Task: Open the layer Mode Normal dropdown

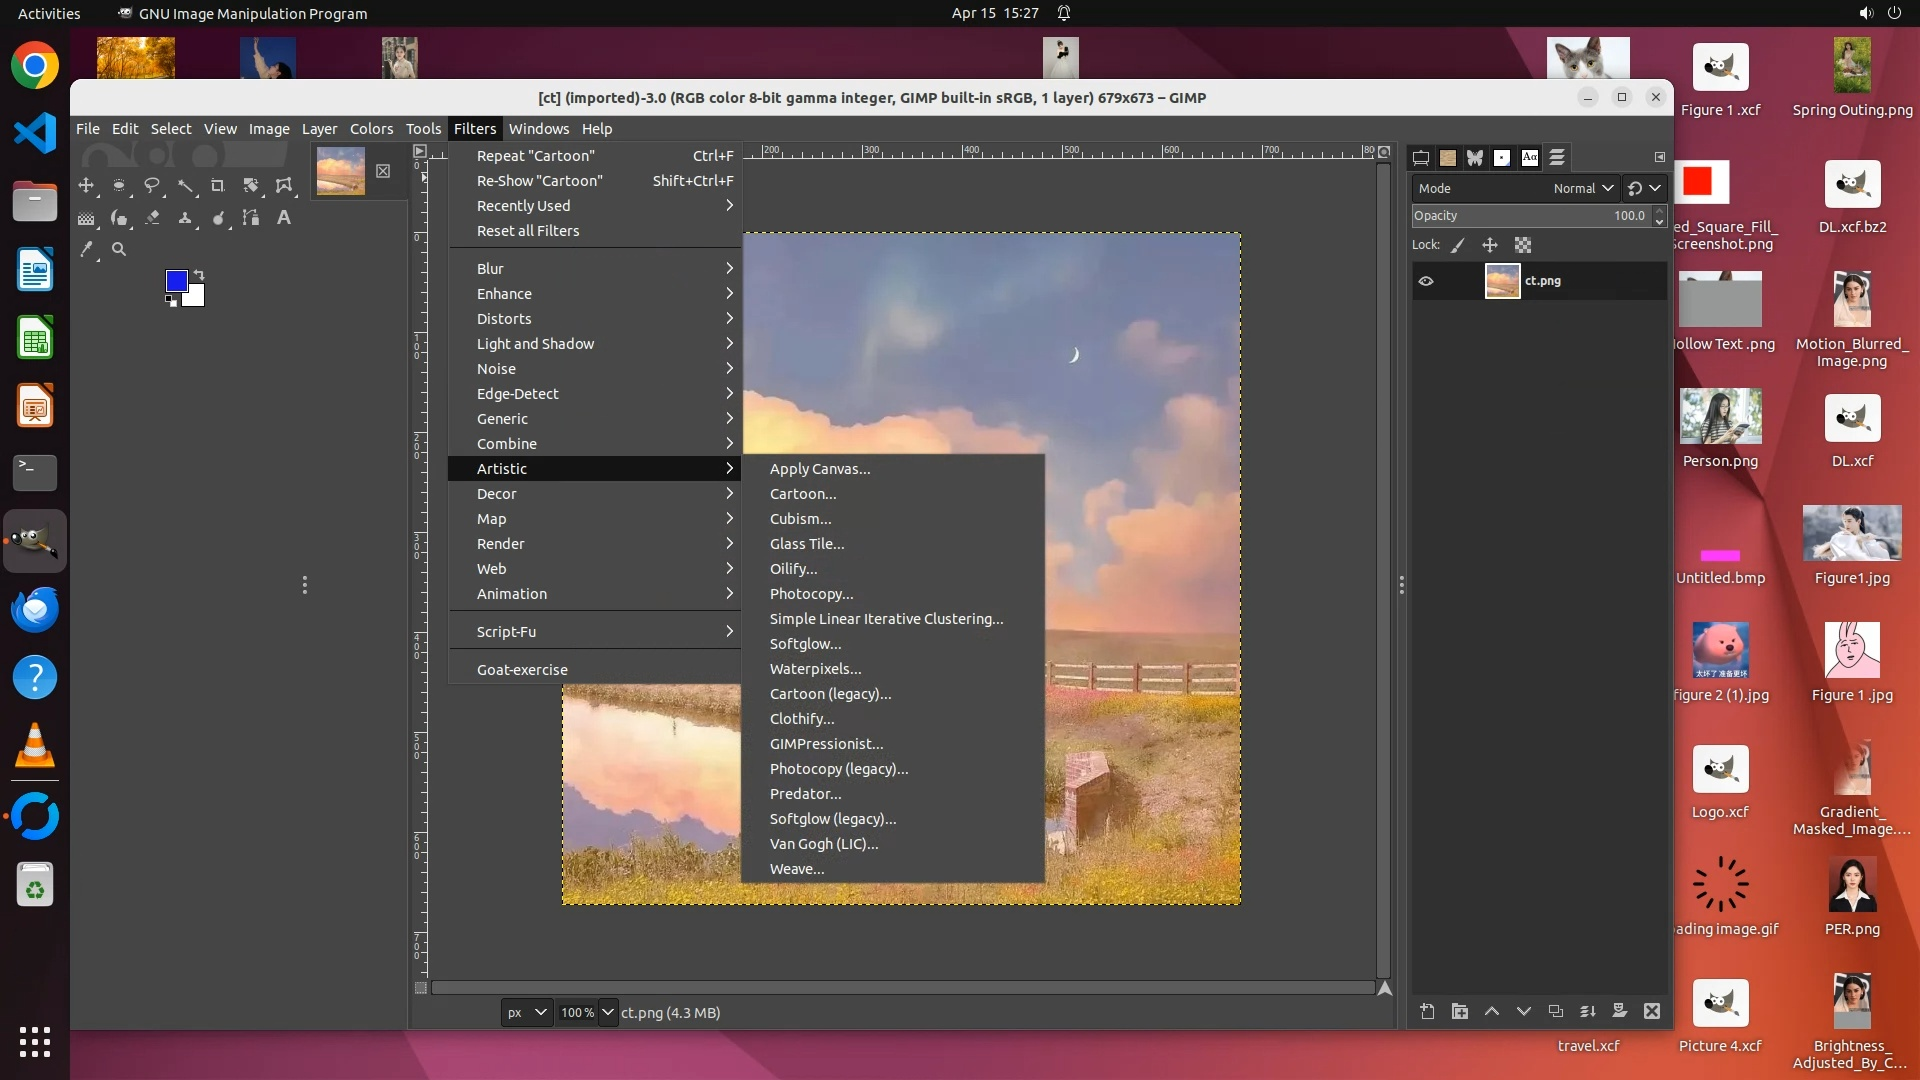Action: tap(1583, 188)
